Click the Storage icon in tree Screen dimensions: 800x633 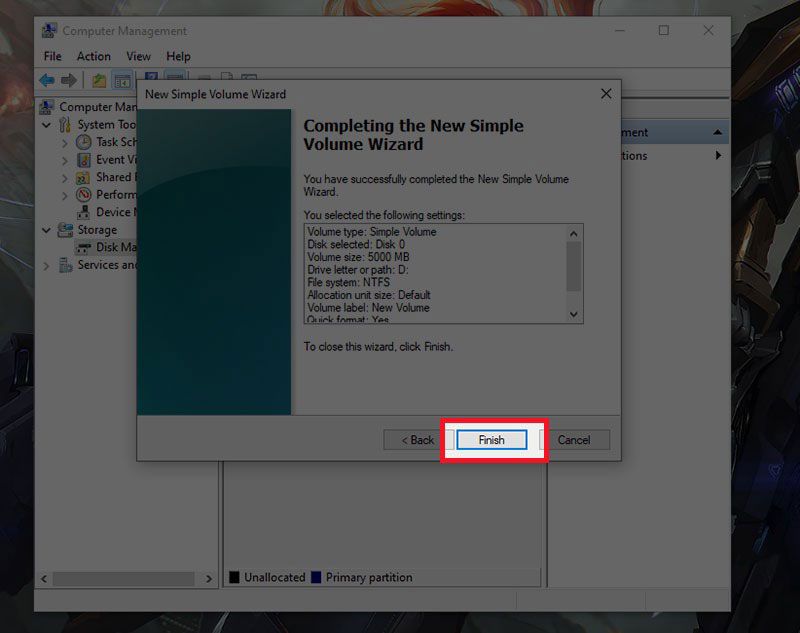[65, 230]
